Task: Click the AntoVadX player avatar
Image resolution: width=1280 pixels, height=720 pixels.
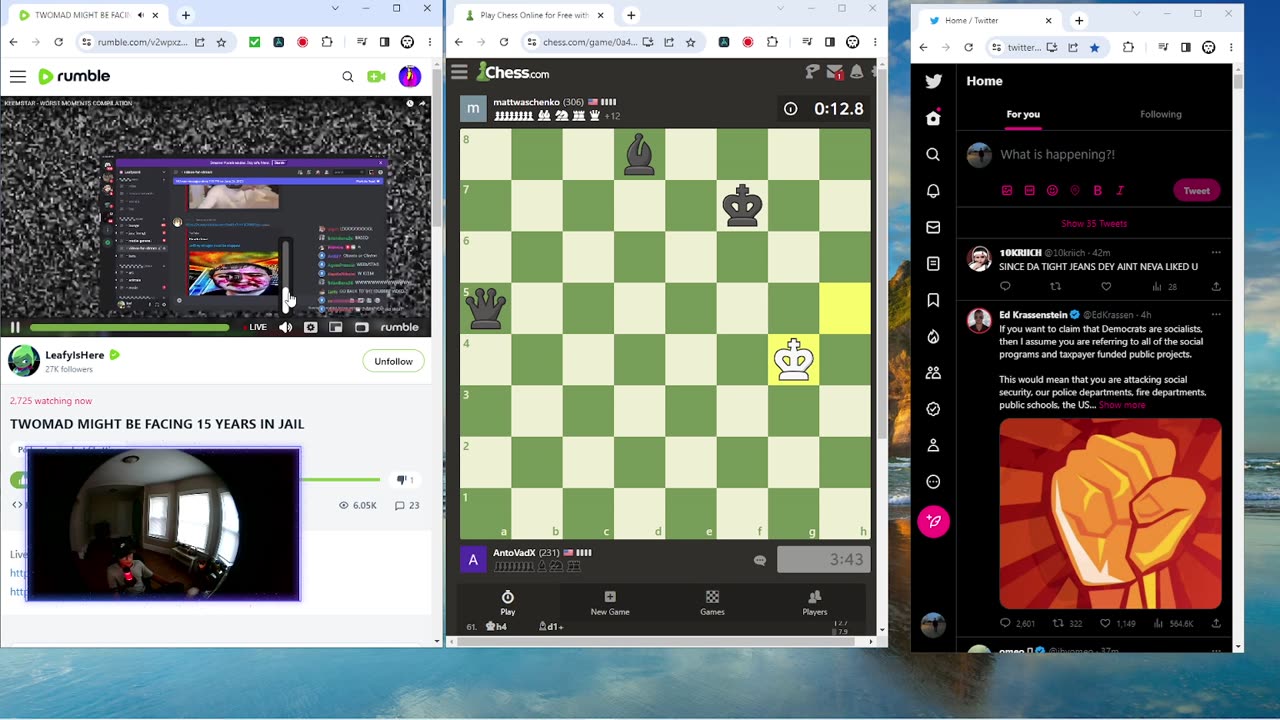Action: click(x=473, y=559)
